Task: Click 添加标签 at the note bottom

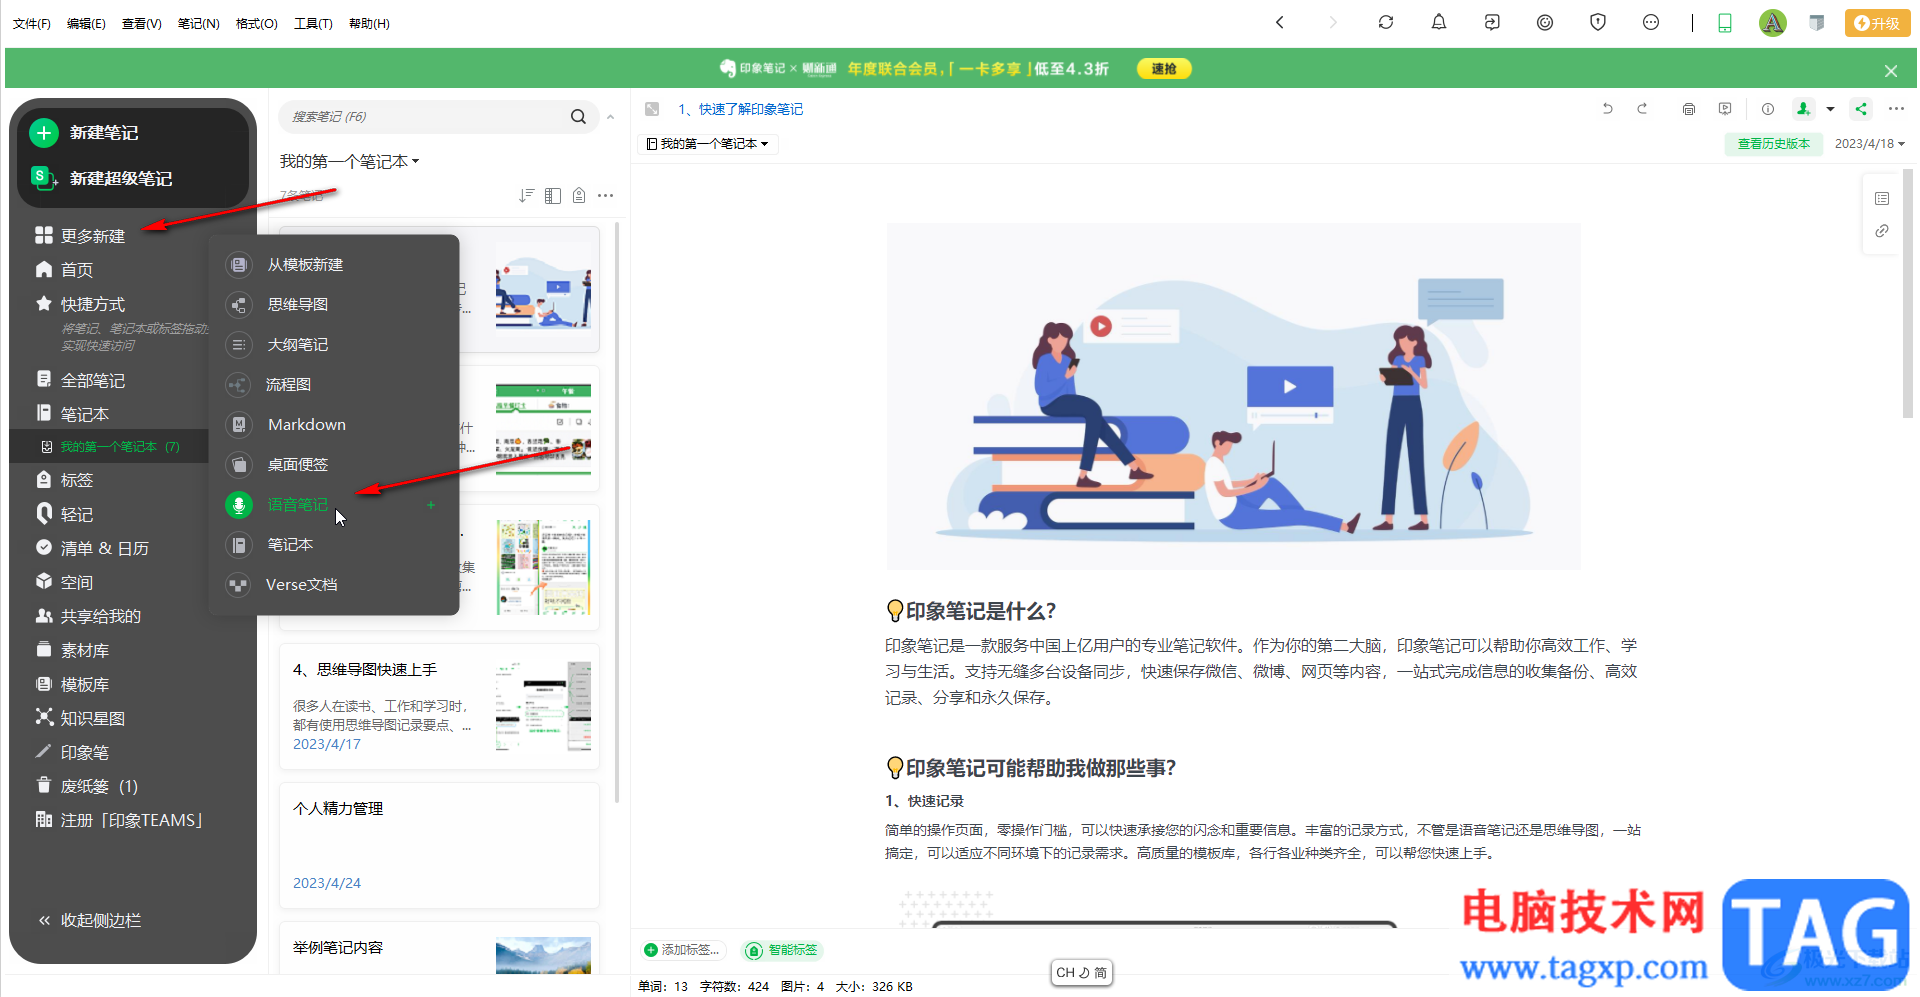Action: click(681, 950)
